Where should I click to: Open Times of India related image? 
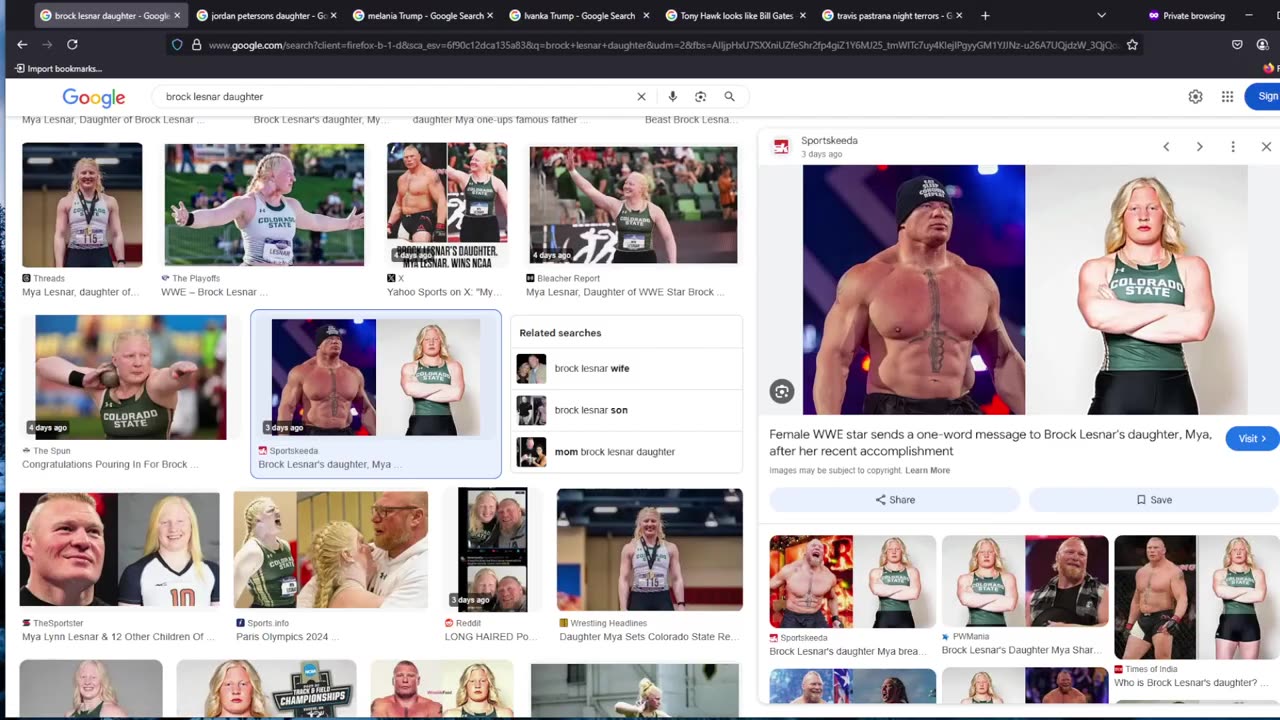pyautogui.click(x=1196, y=598)
